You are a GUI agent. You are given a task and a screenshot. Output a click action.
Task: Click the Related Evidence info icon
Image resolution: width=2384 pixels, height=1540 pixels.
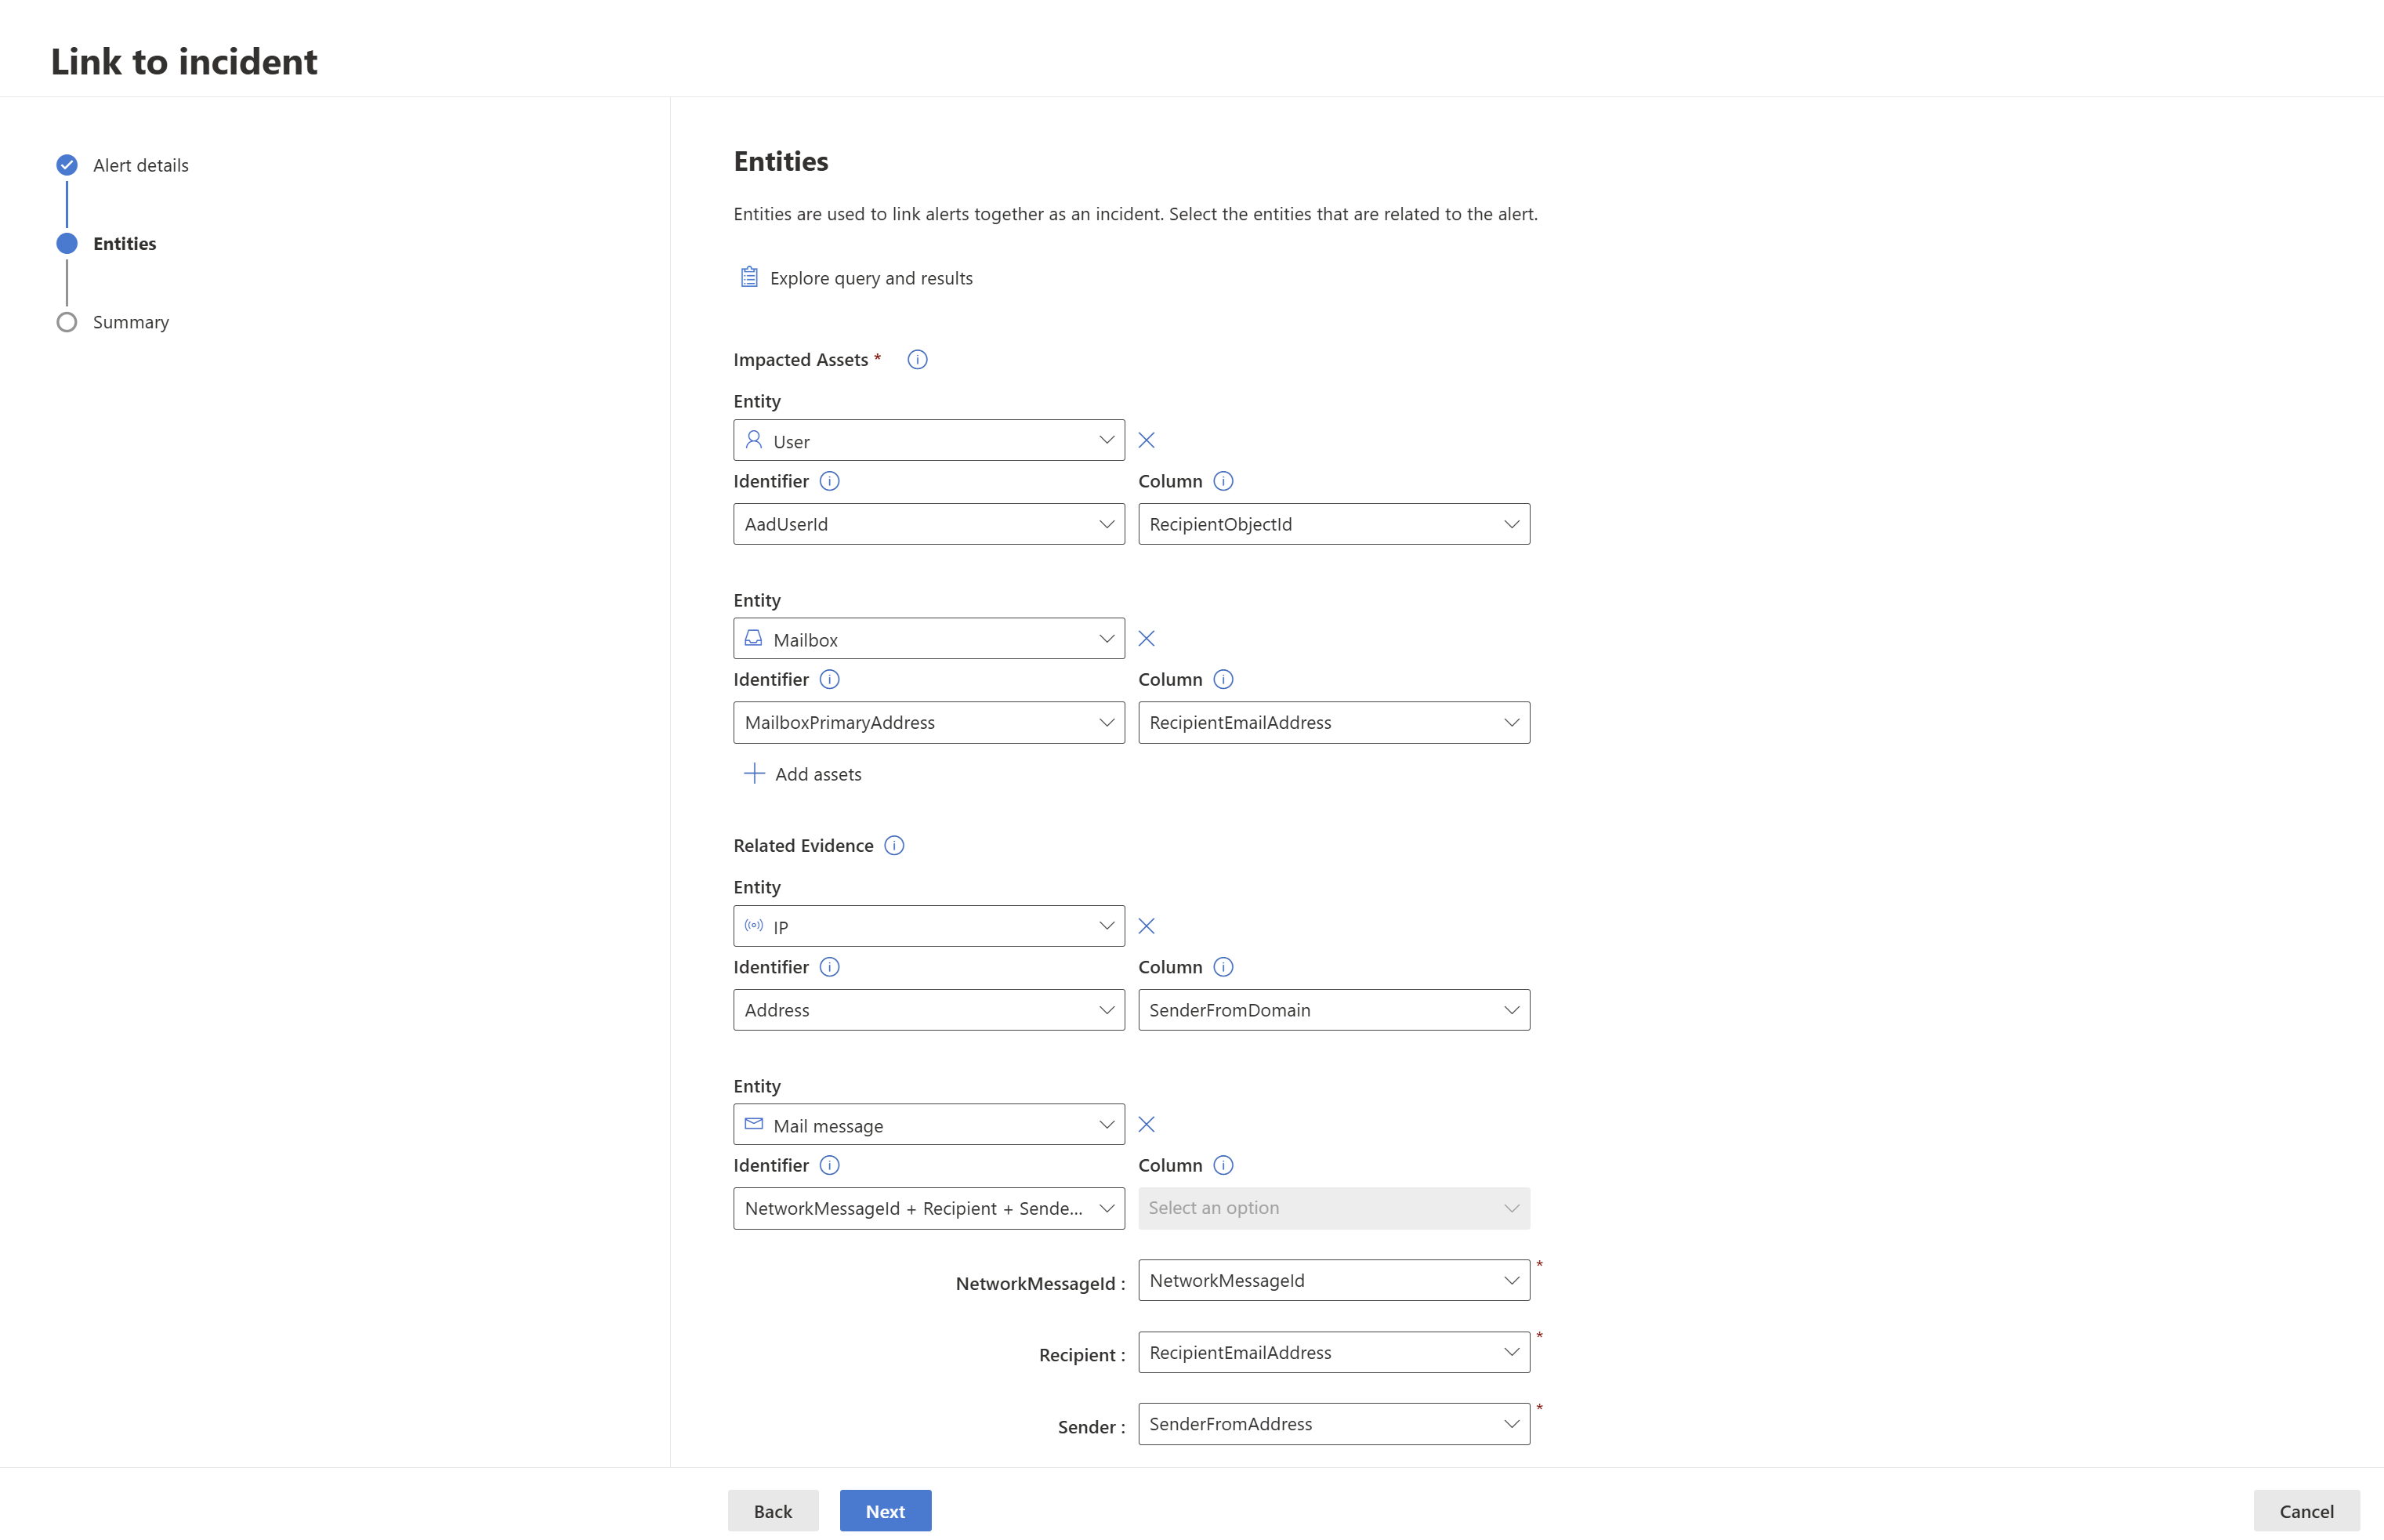pos(894,846)
